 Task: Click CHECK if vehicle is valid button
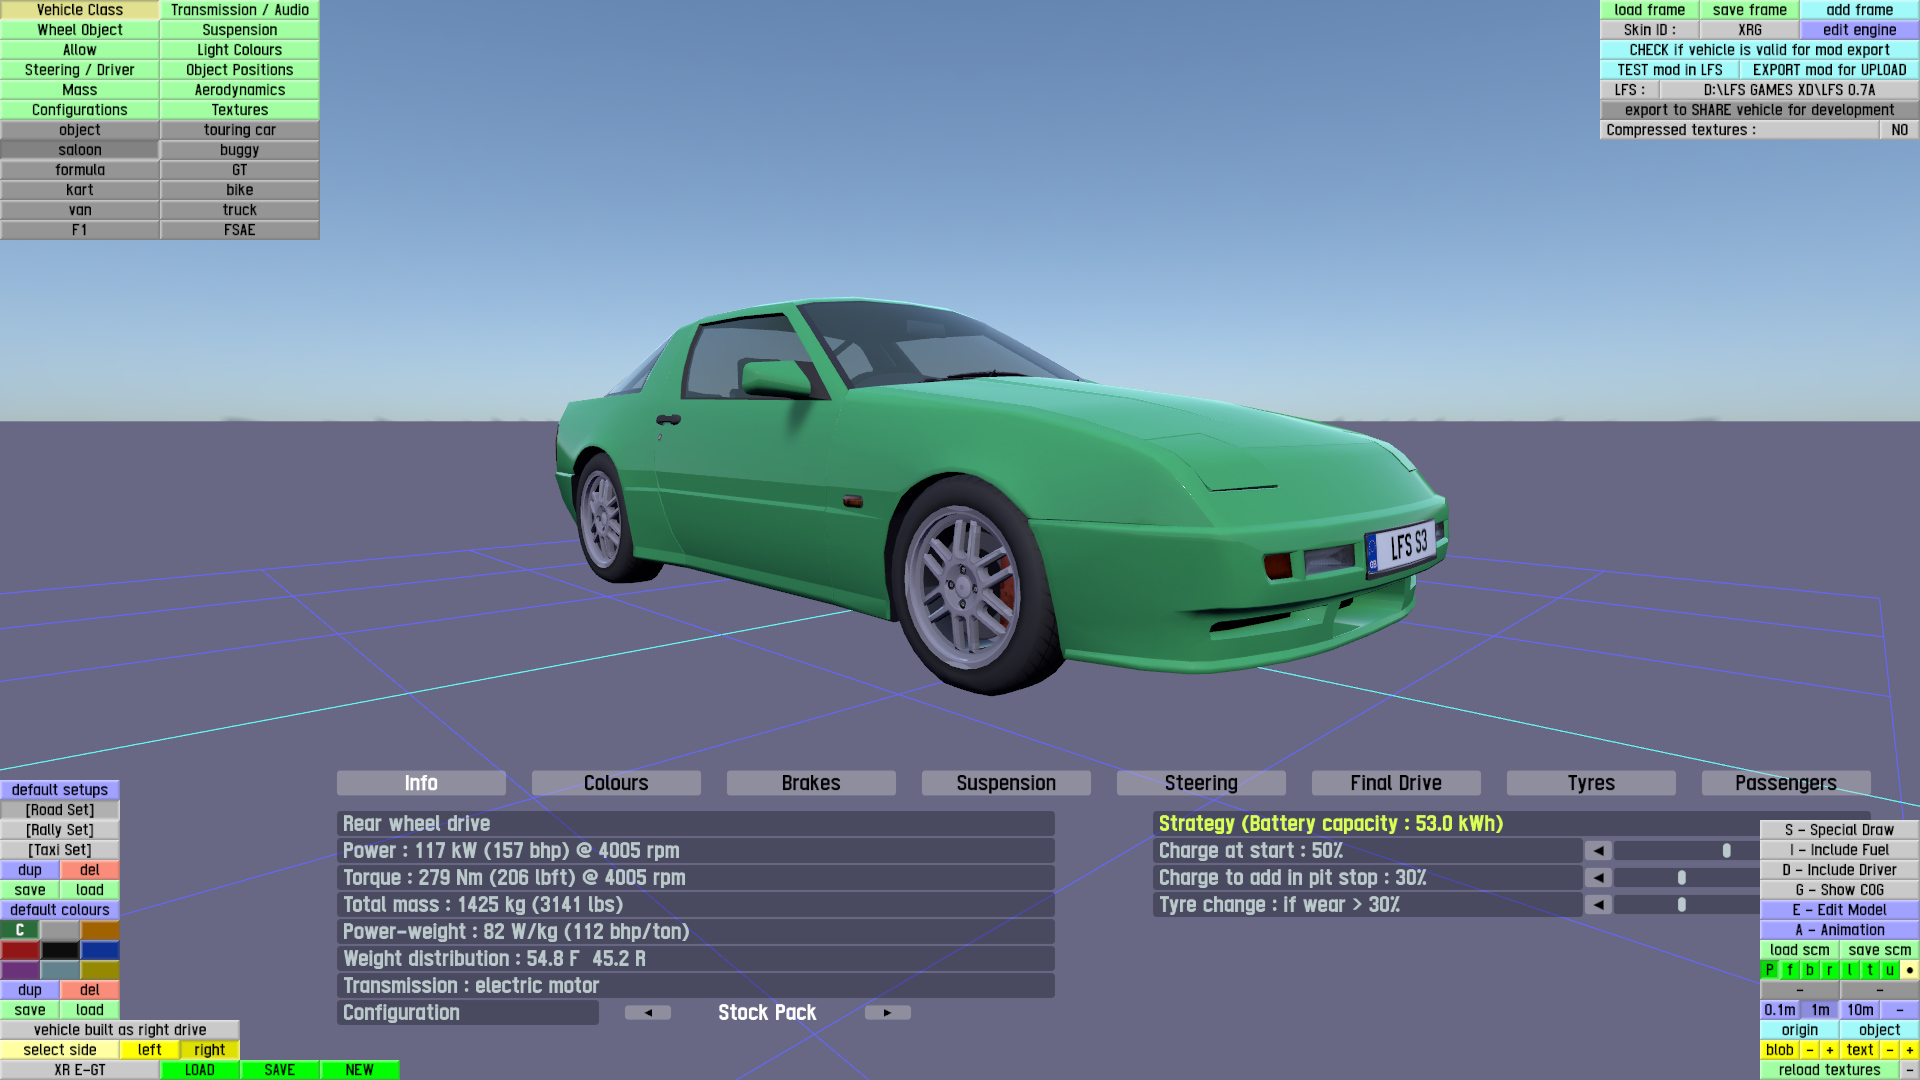pos(1759,50)
